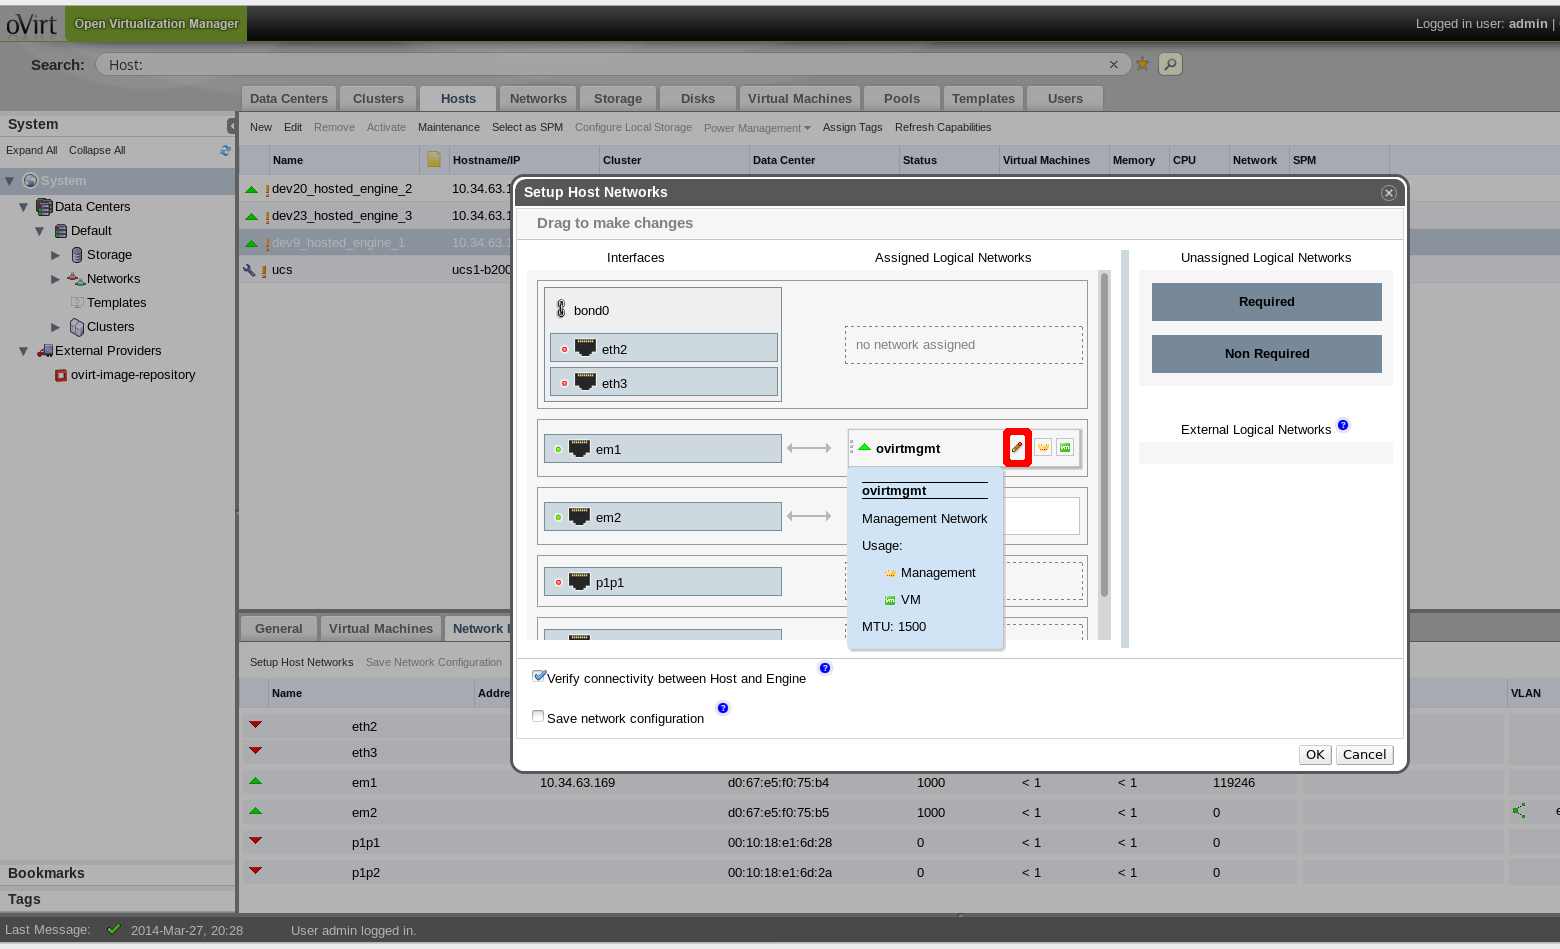
Task: Click help icon next to Save network configuration
Action: [x=723, y=708]
